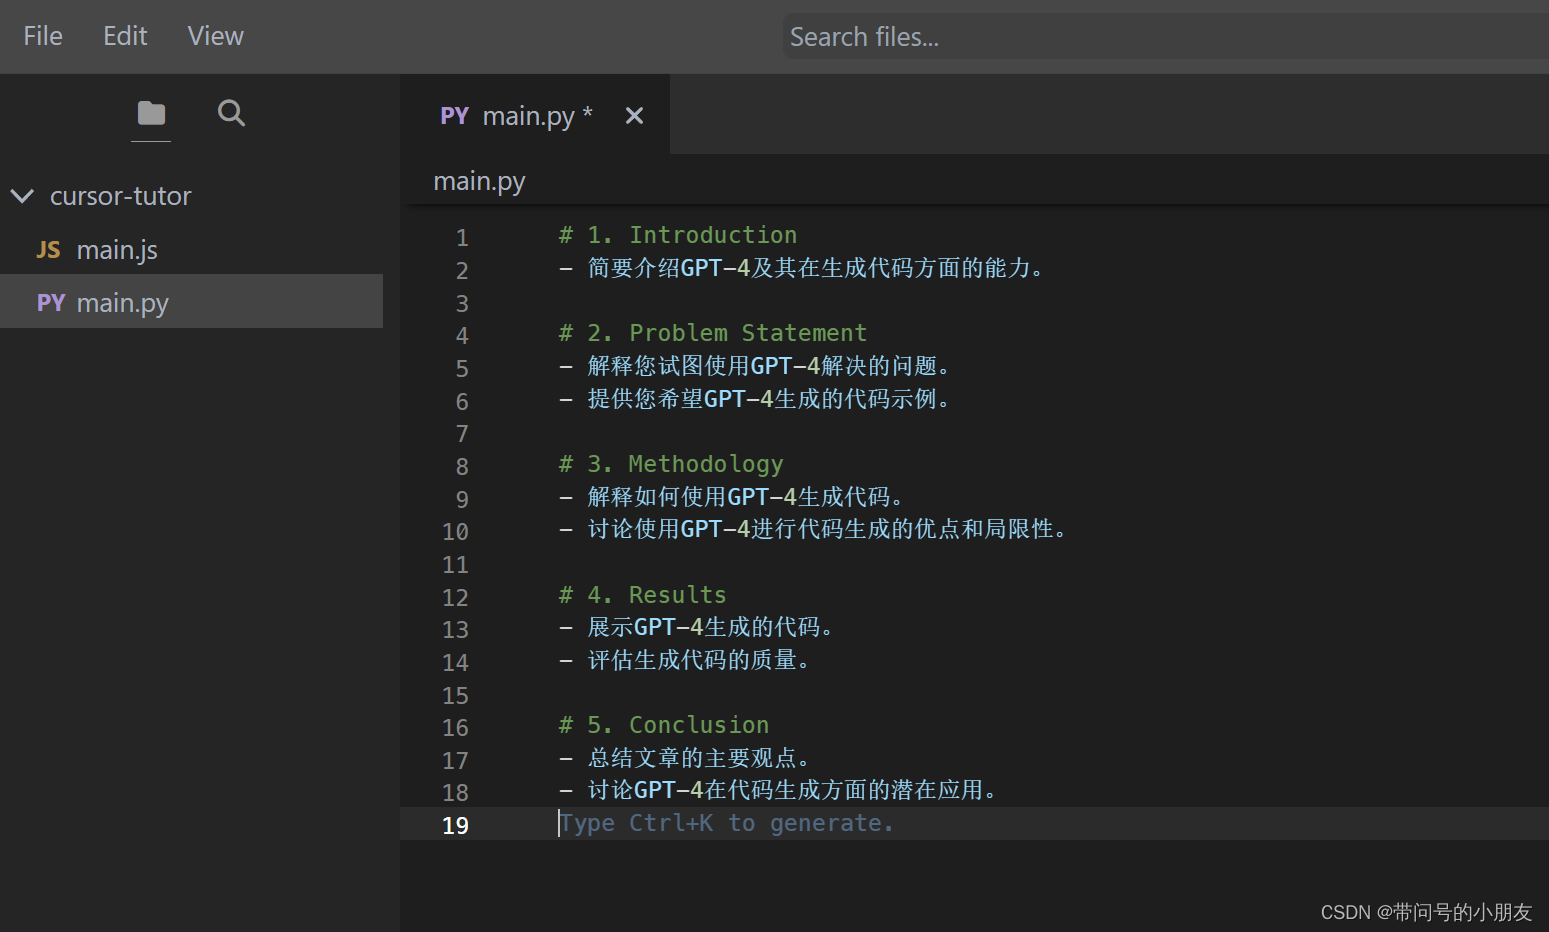Open the sidebar search magnifier icon
The image size is (1549, 932).
231,113
